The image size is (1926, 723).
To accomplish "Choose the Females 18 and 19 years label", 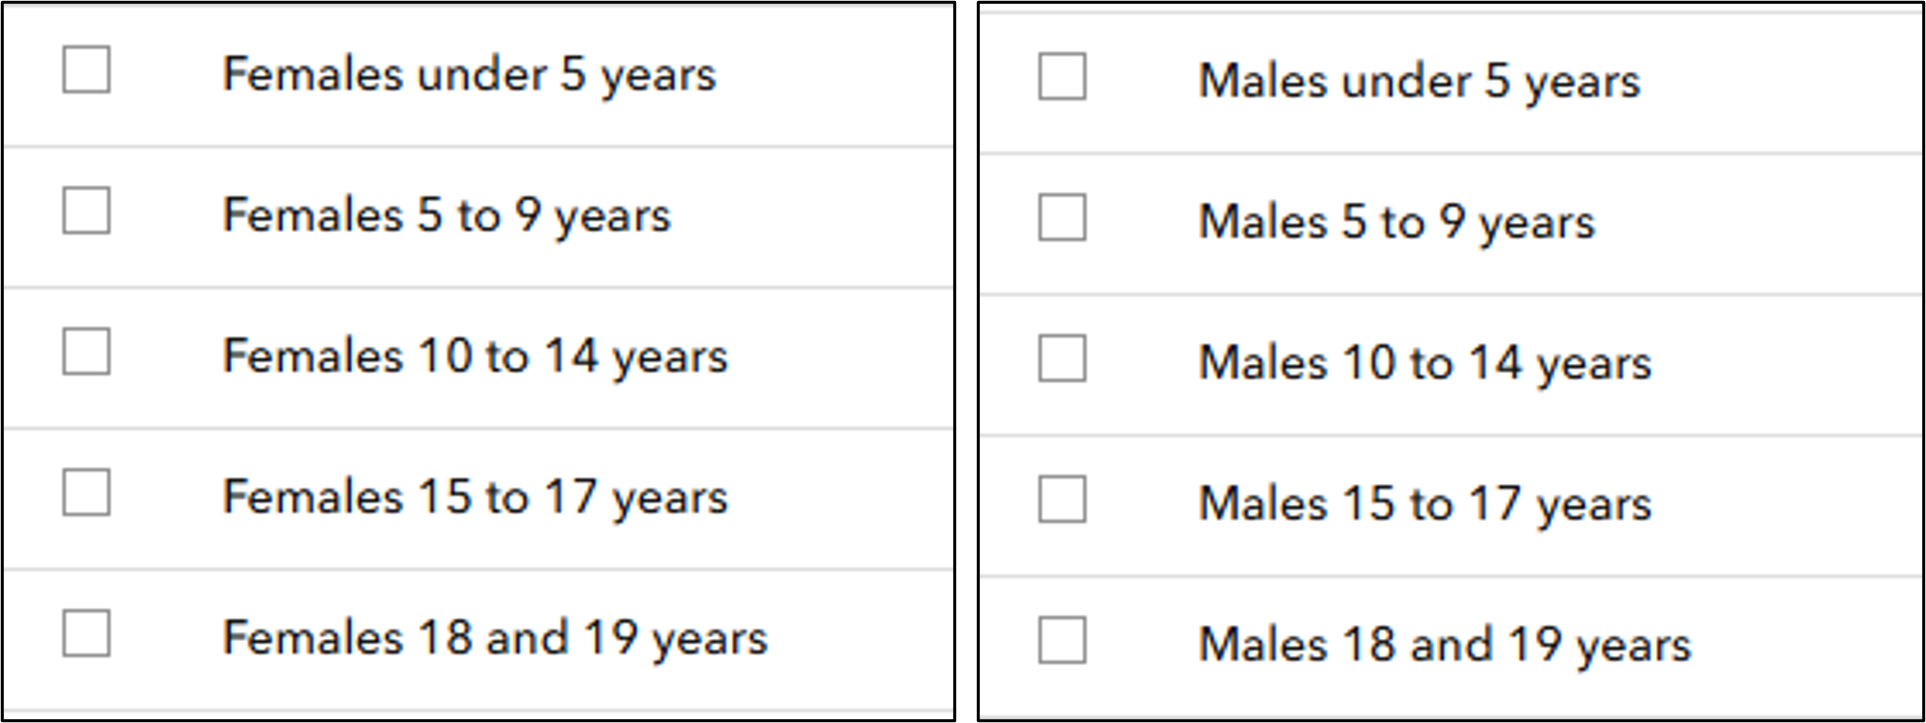I will coord(495,638).
